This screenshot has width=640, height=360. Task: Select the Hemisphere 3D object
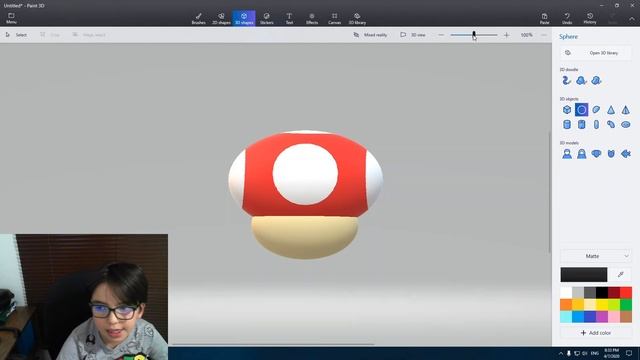click(596, 110)
